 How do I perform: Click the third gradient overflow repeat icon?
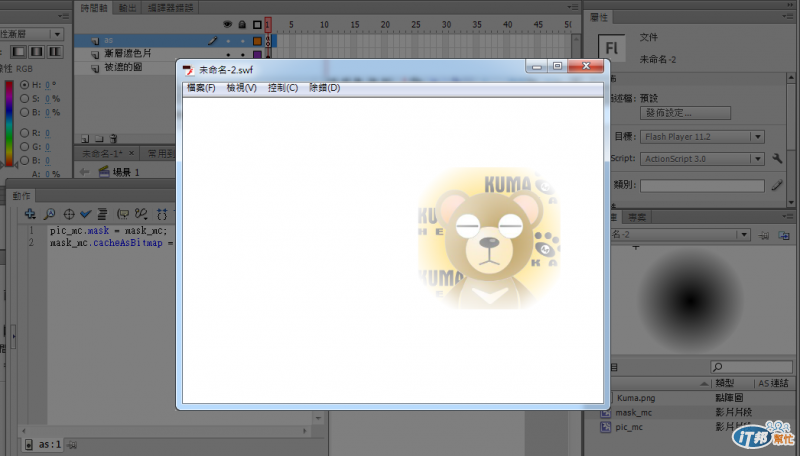55,52
